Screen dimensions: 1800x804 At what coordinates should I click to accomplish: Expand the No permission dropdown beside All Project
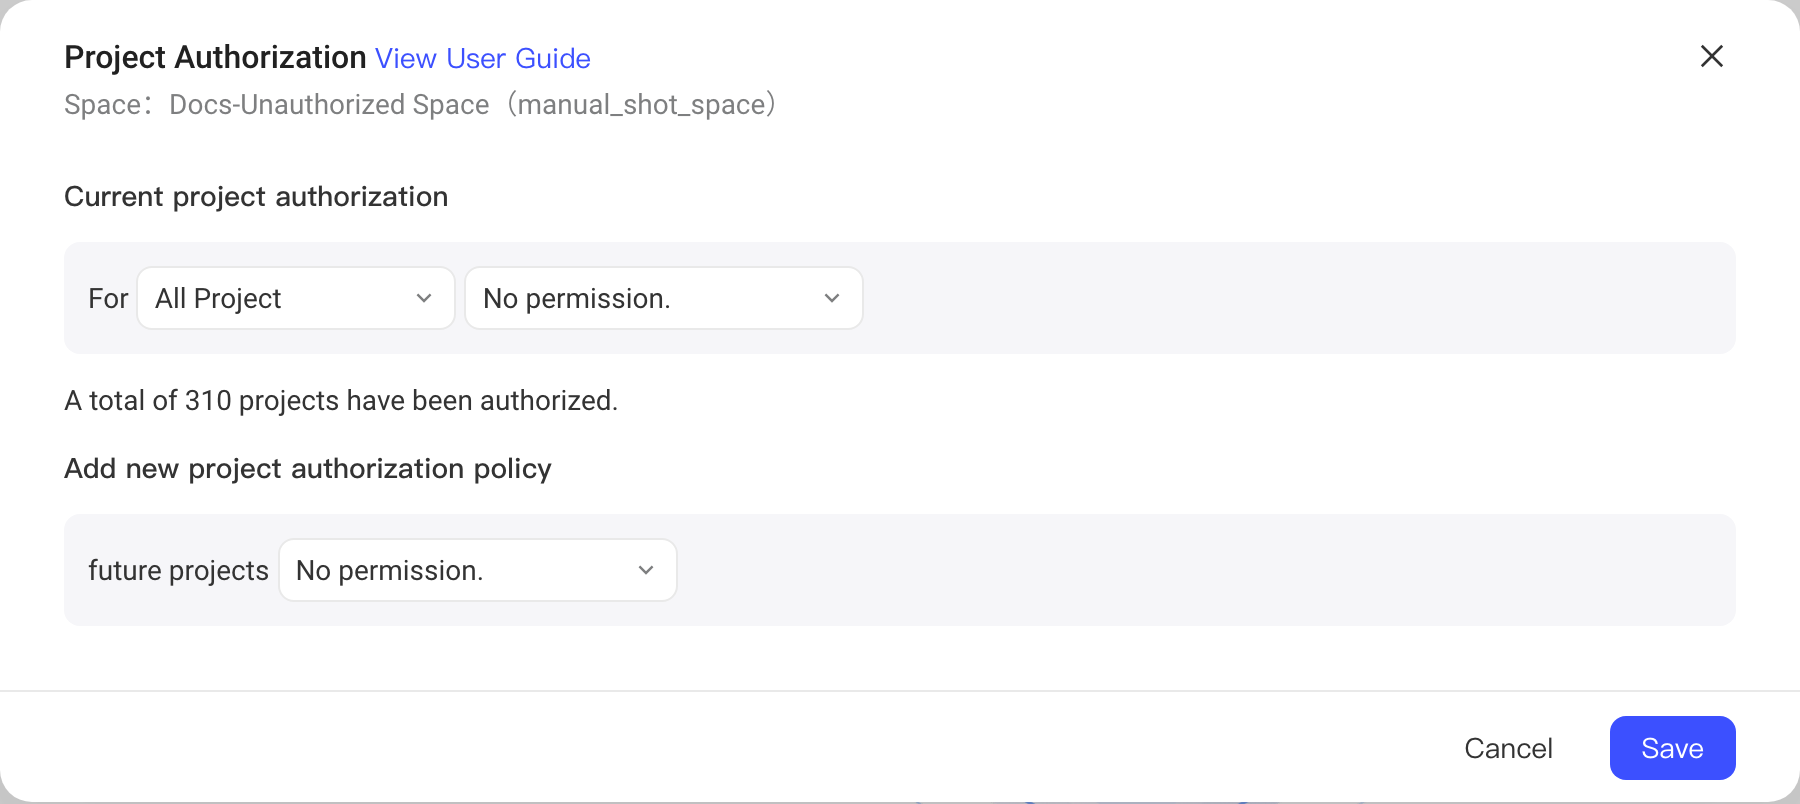(663, 298)
